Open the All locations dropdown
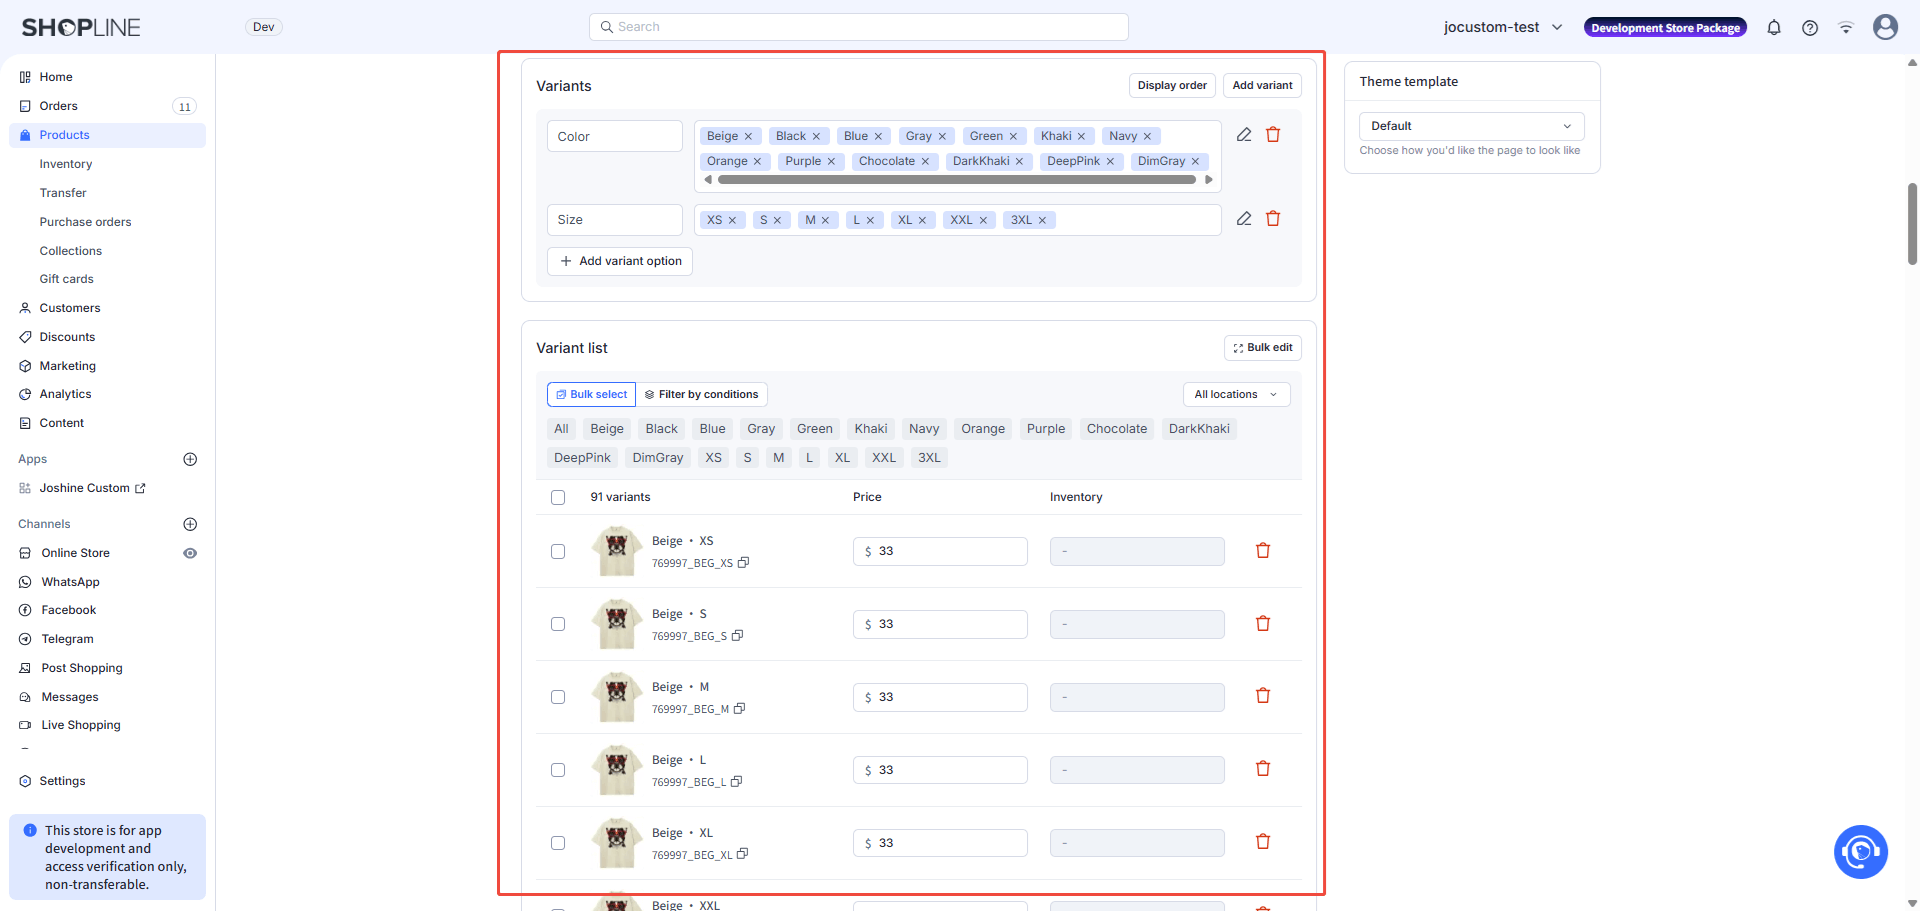This screenshot has height=911, width=1920. click(1236, 395)
